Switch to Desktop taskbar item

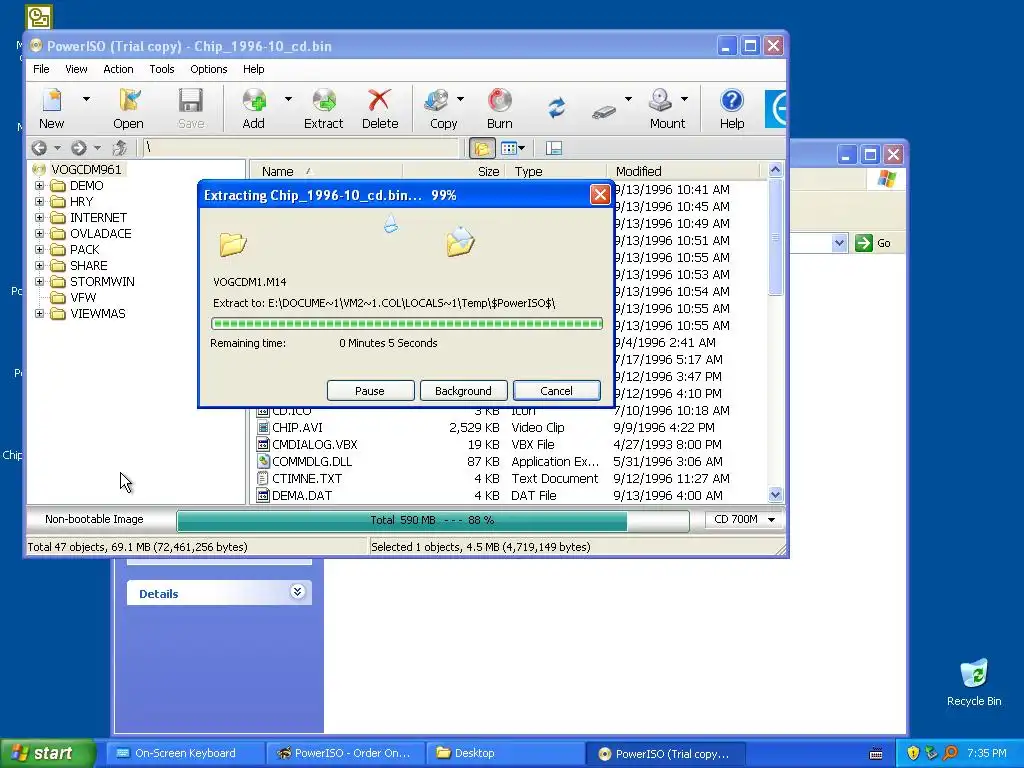pos(503,753)
